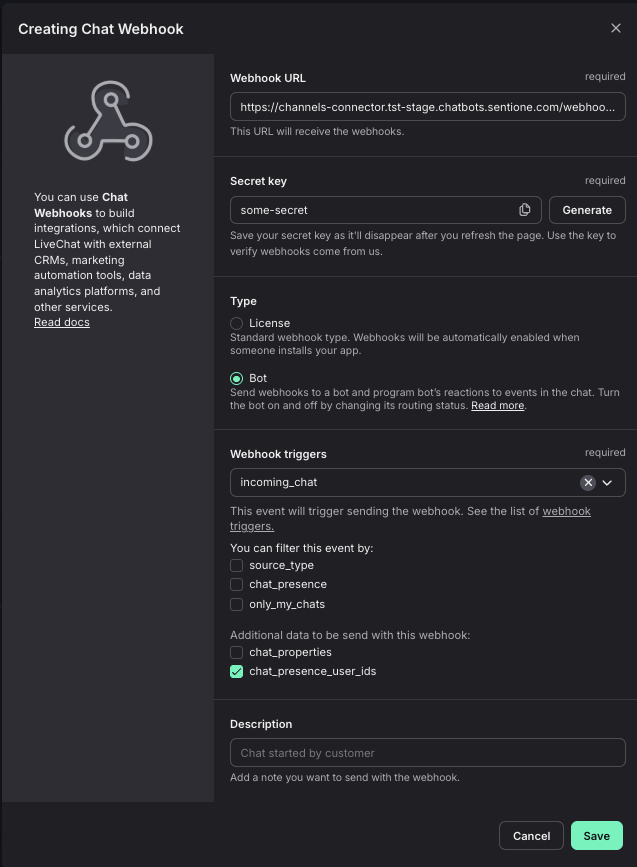
Task: Generate a new secret key
Action: click(587, 210)
